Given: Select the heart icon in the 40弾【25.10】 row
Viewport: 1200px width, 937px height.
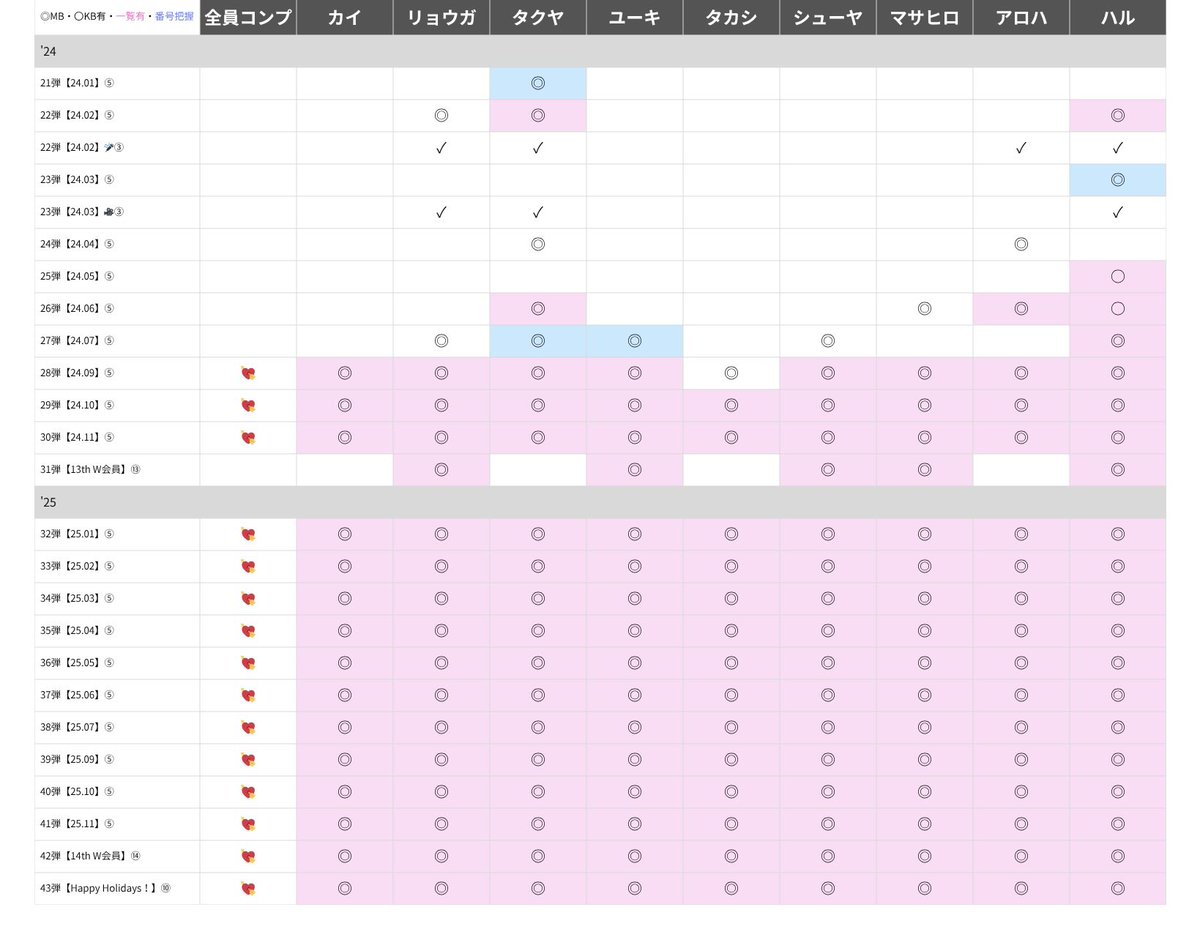Looking at the screenshot, I should coord(249,791).
